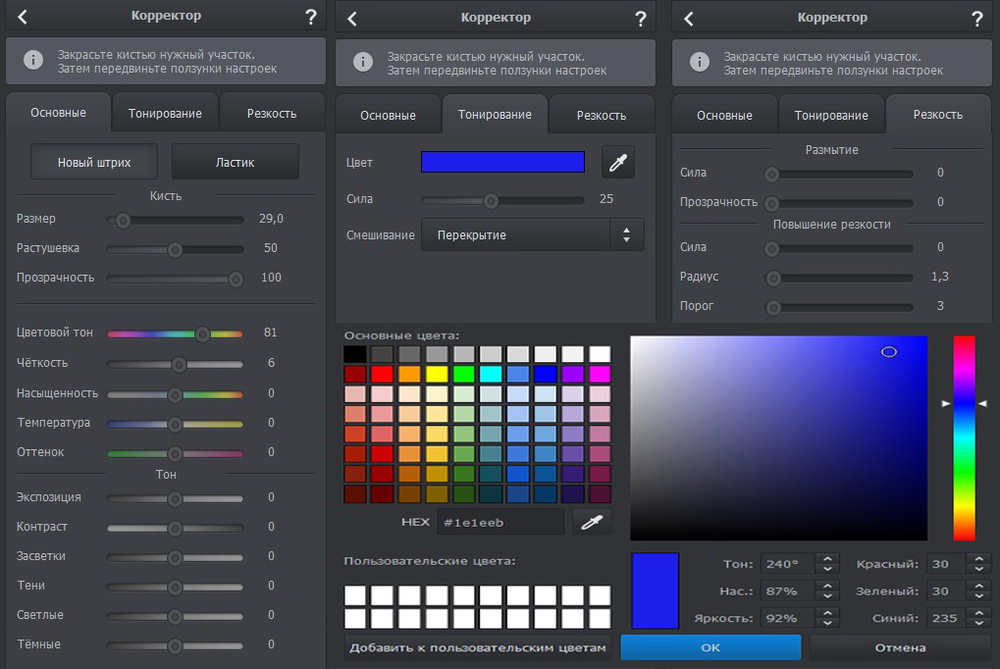Adjust the Синий value stepper
Image resolution: width=1000 pixels, height=669 pixels.
tap(980, 618)
